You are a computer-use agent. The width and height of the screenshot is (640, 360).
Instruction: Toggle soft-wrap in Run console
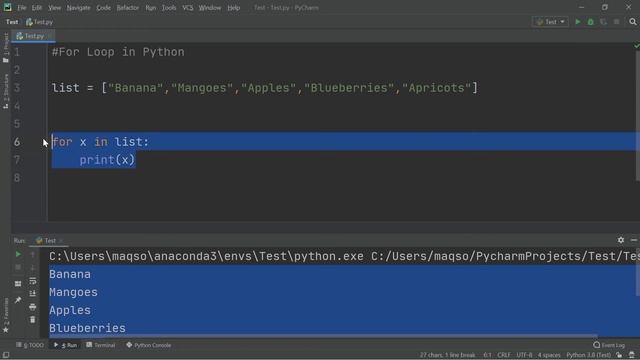33,281
